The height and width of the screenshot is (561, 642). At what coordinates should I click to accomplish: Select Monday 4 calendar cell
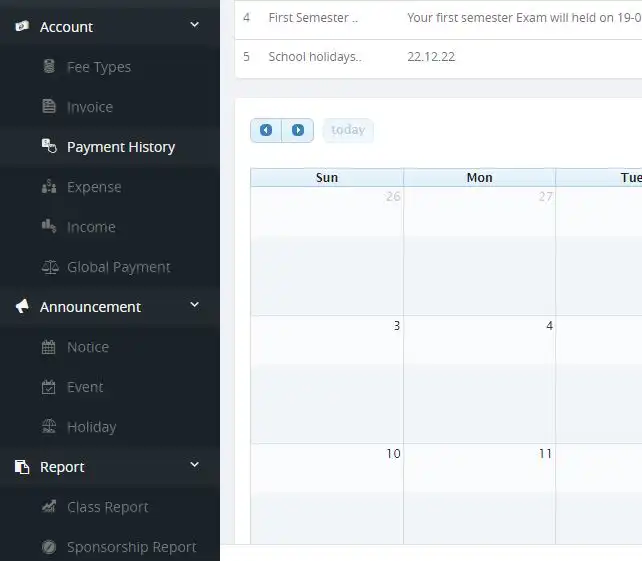479,370
